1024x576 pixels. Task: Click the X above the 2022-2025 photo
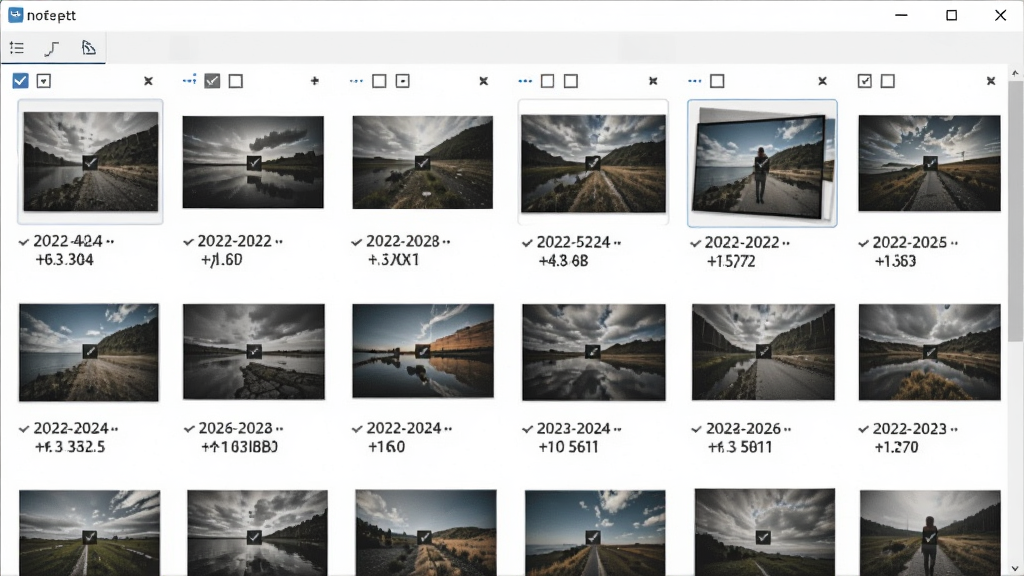[991, 81]
